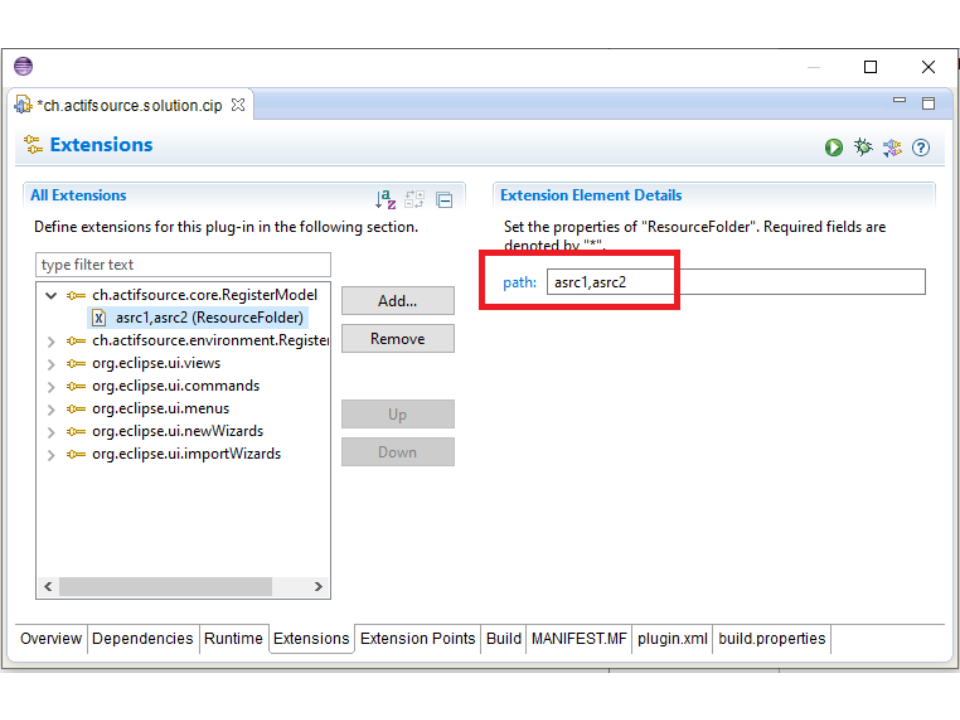This screenshot has width=960, height=720.
Task: Expand the org.eclipse.ui.commands extension node
Action: 51,386
